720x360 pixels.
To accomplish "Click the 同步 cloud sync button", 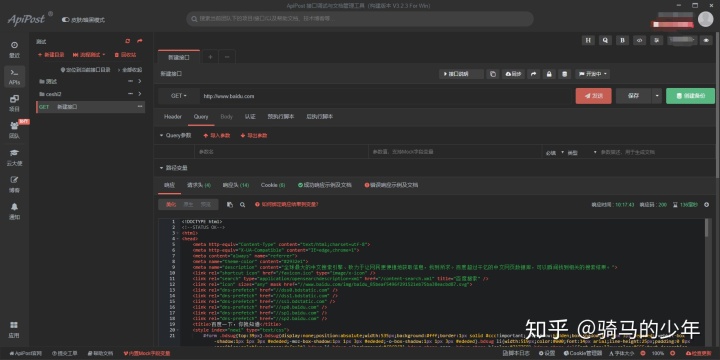I will click(x=513, y=74).
